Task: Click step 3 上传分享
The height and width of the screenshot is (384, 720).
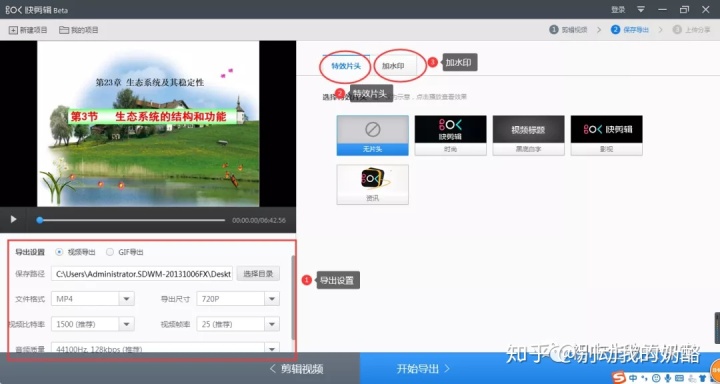Action: pos(692,30)
